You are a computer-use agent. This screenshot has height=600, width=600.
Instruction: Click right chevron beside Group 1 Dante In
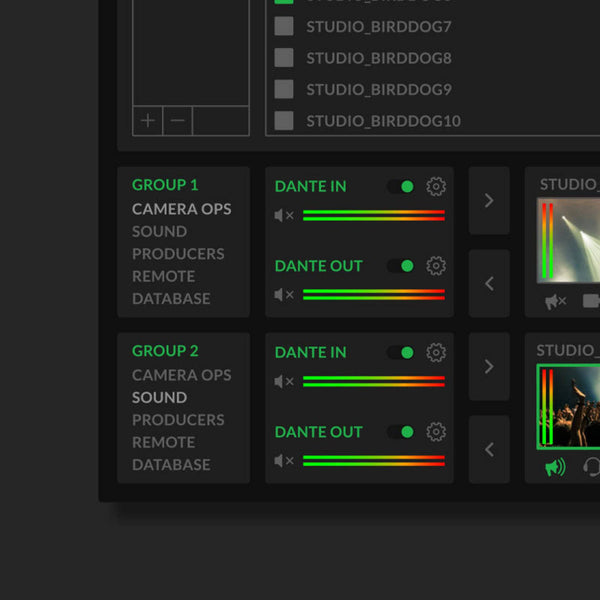[x=489, y=201]
